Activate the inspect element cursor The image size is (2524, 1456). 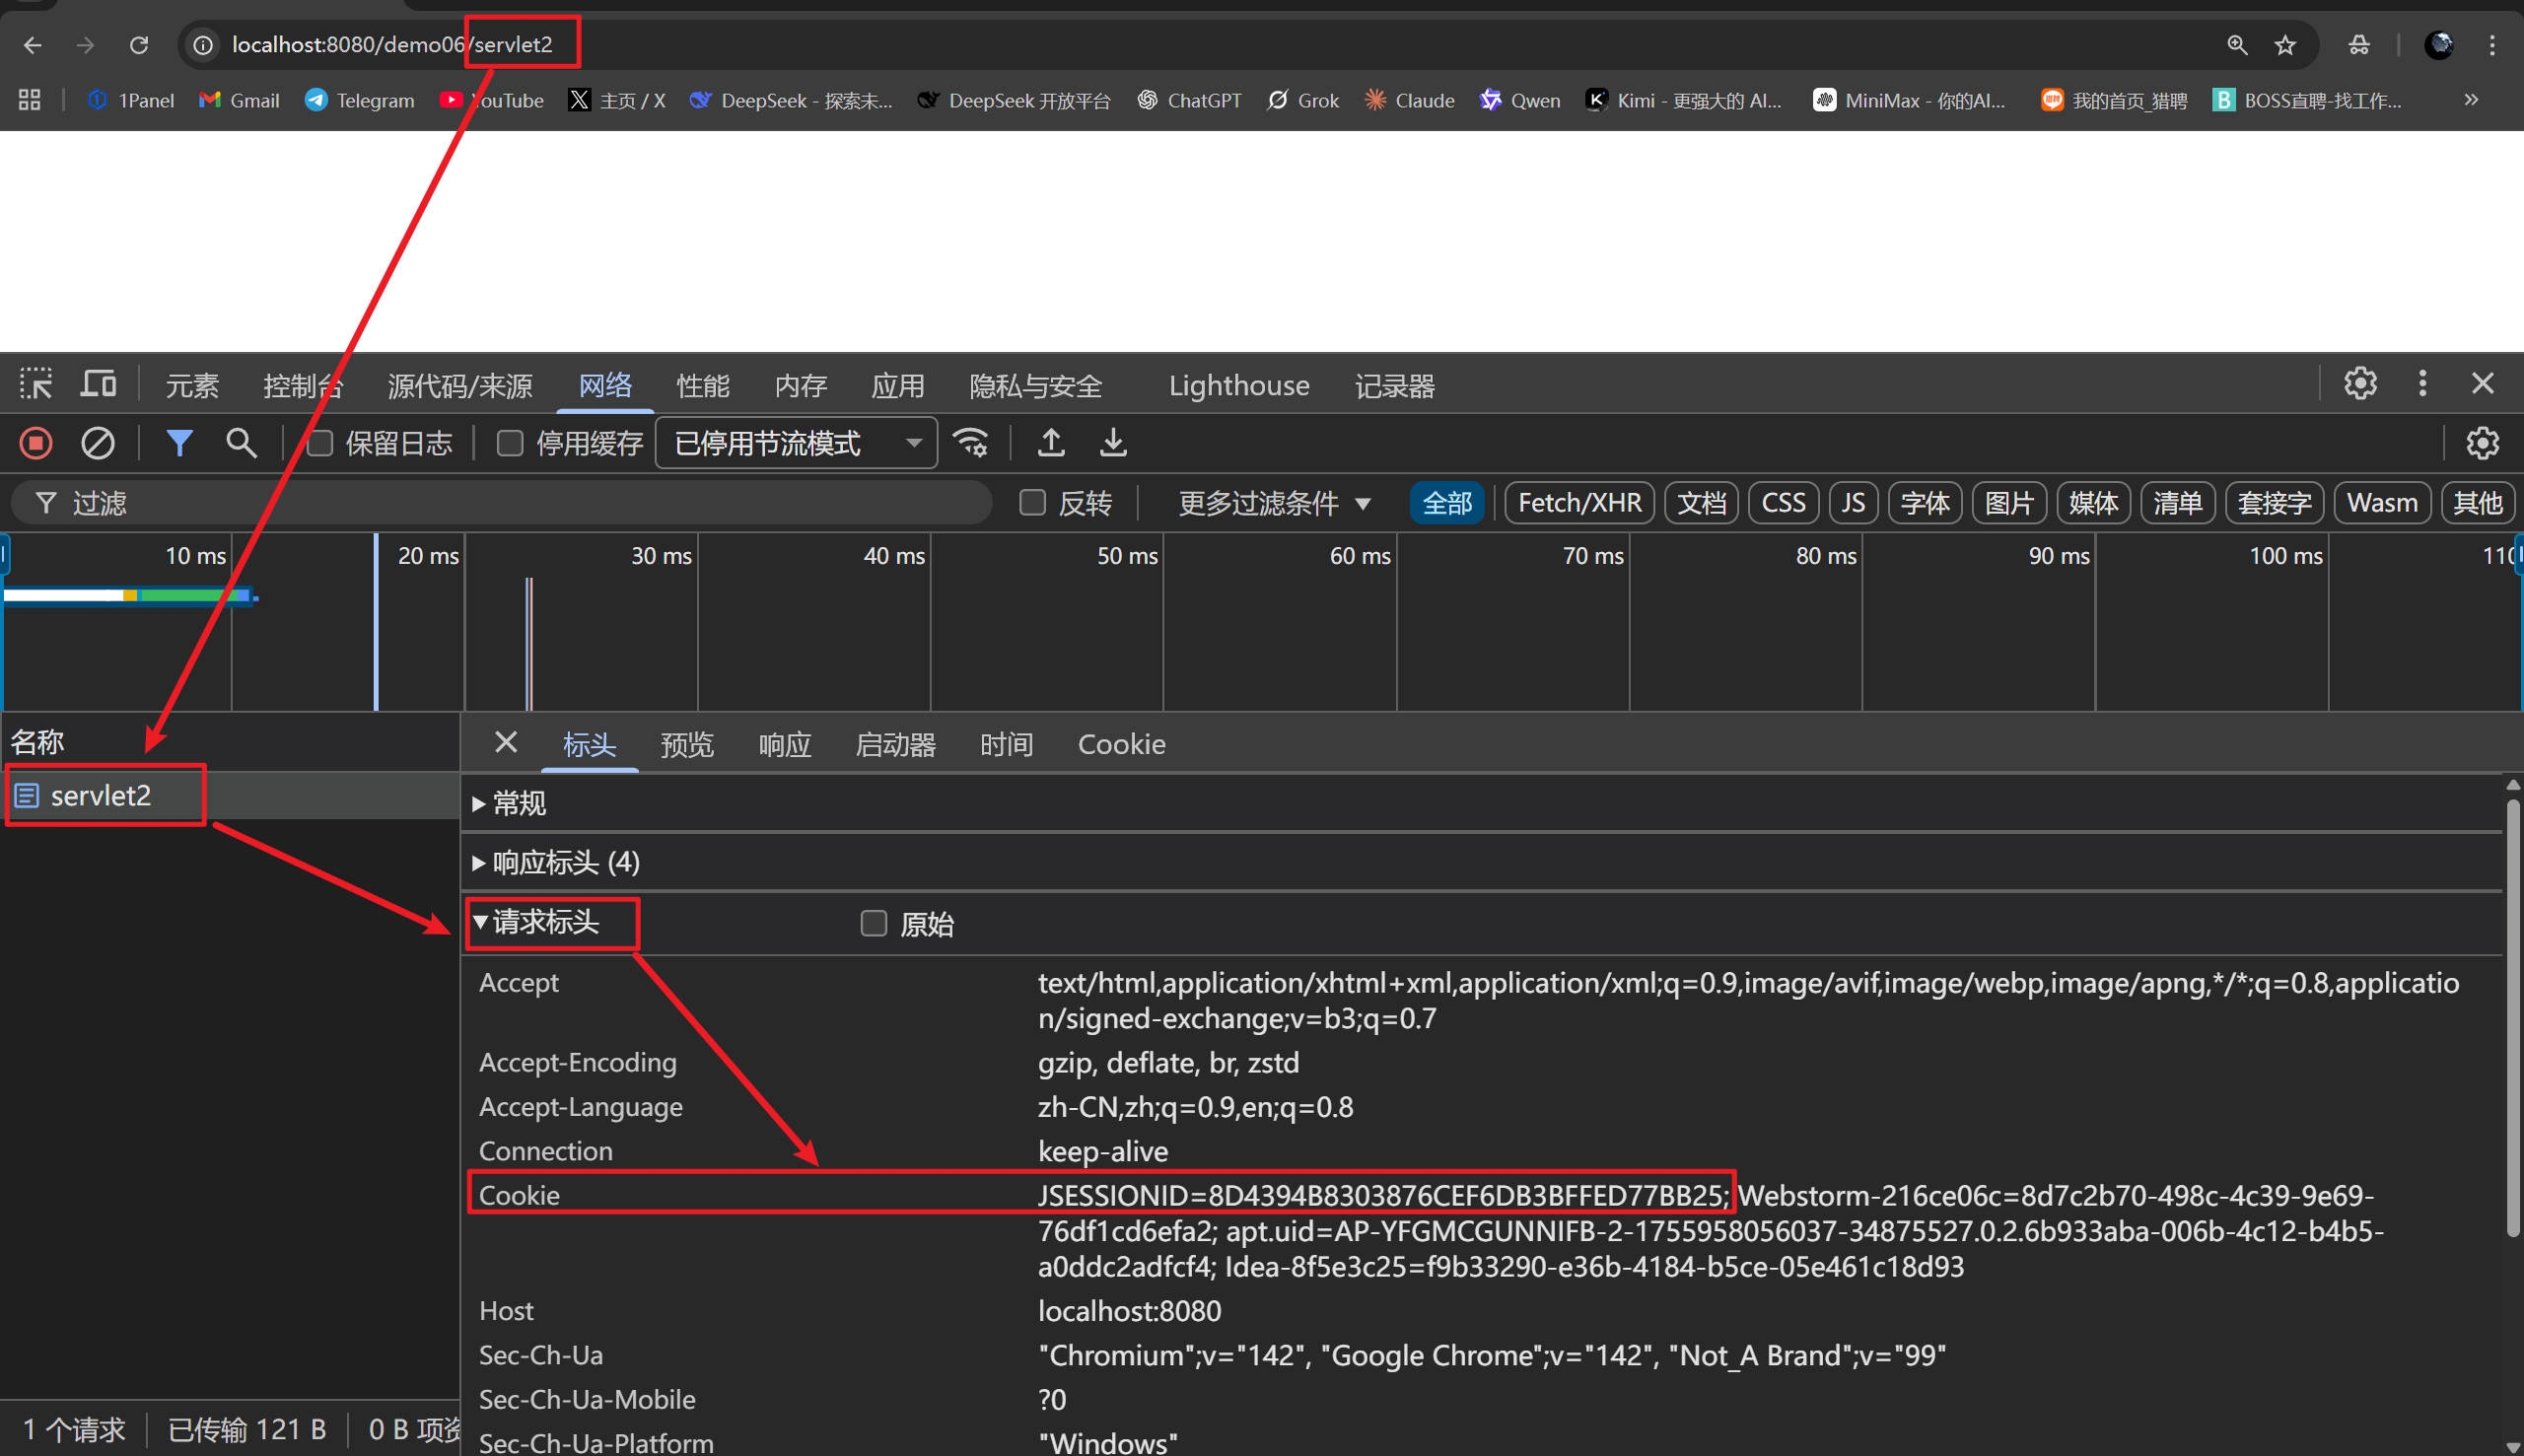point(36,383)
